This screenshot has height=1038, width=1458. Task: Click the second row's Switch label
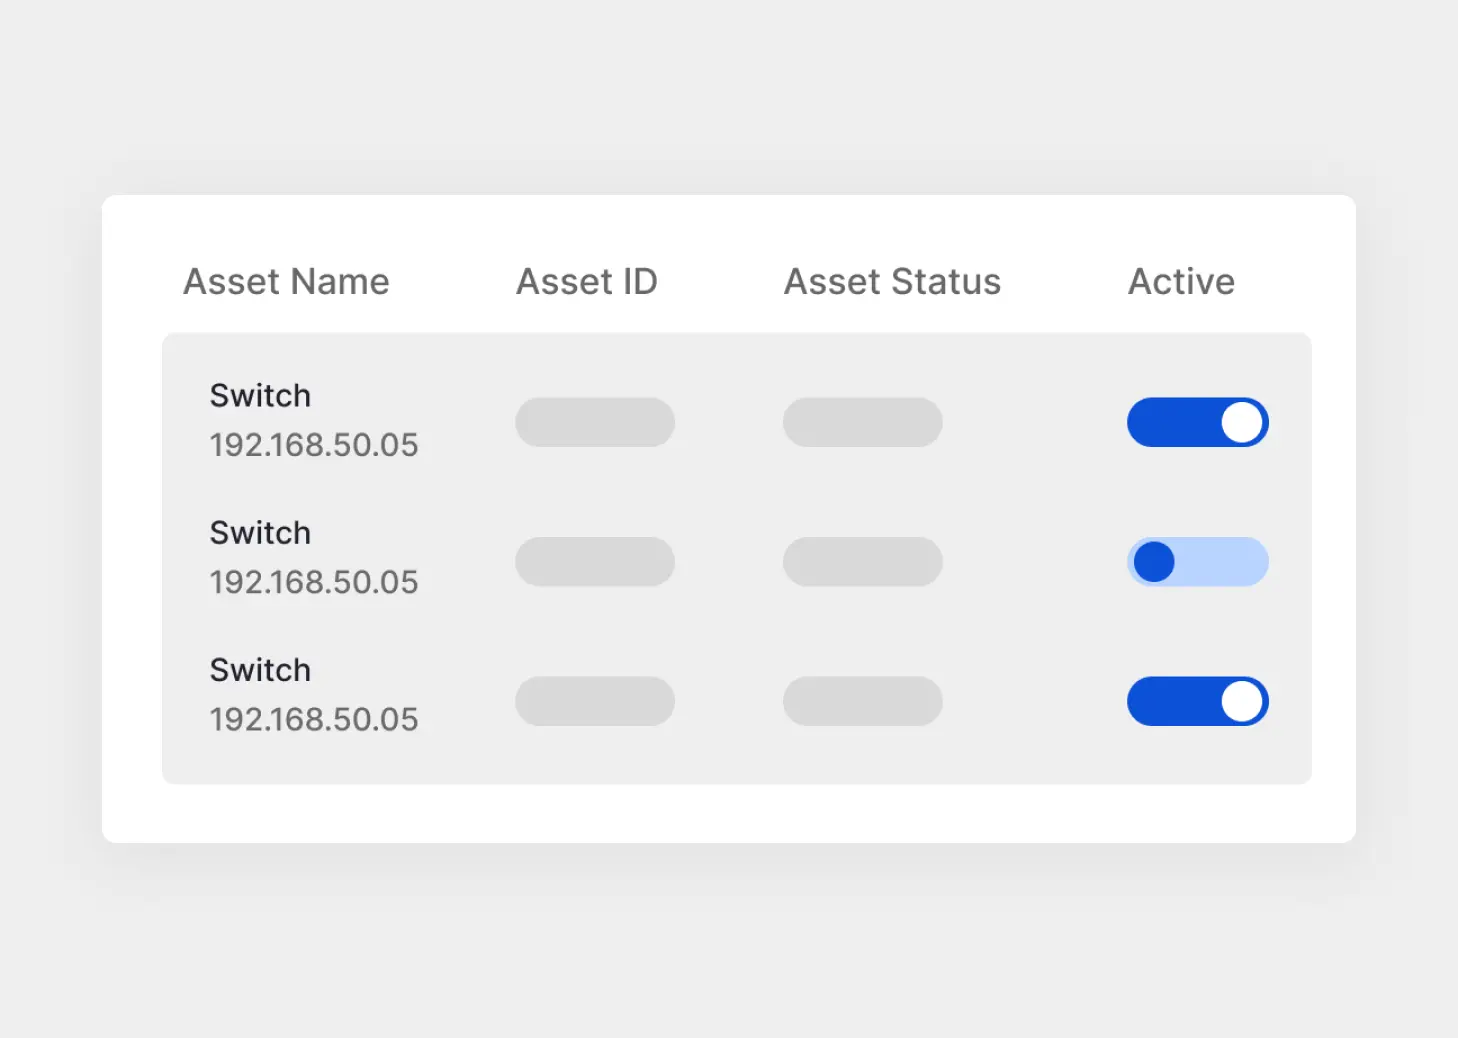point(260,532)
